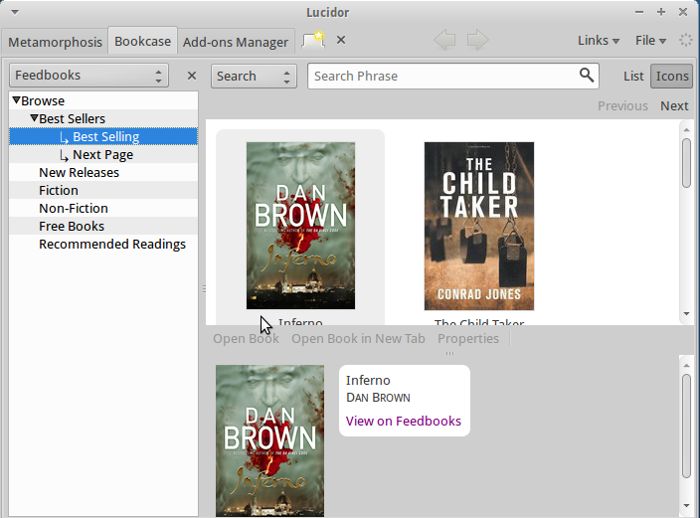Minimize the Lucidor window
This screenshot has width=700, height=518.
tap(639, 12)
